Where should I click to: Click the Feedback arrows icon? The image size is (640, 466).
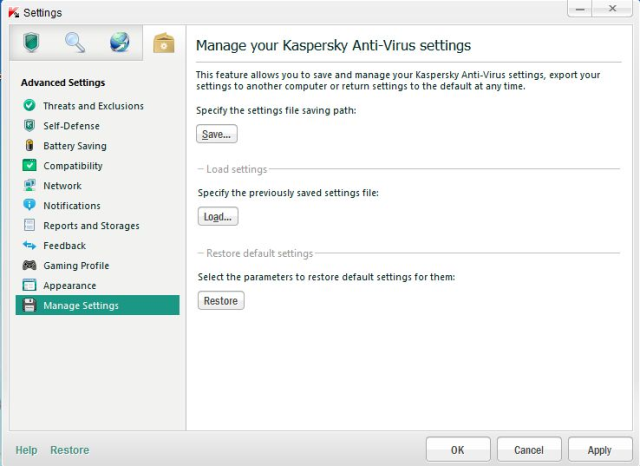29,246
